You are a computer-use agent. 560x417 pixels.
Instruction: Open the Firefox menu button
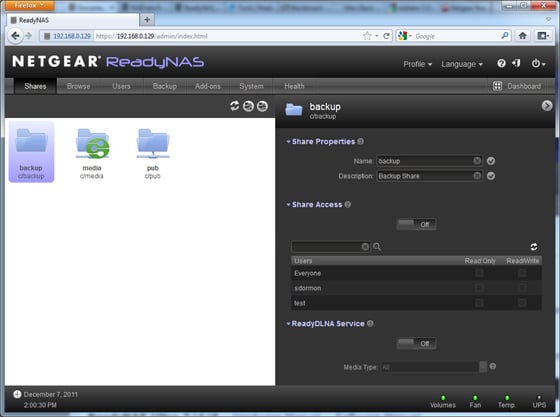pyautogui.click(x=29, y=5)
